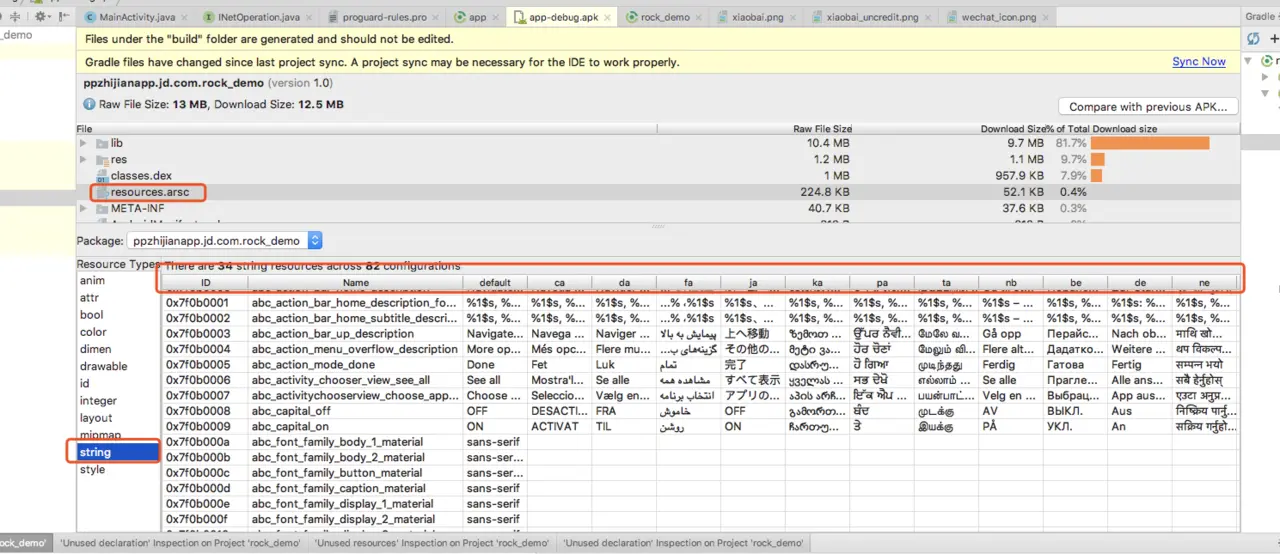Image resolution: width=1280 pixels, height=554 pixels.
Task: Click Compare with previous APK button
Action: coord(1148,107)
